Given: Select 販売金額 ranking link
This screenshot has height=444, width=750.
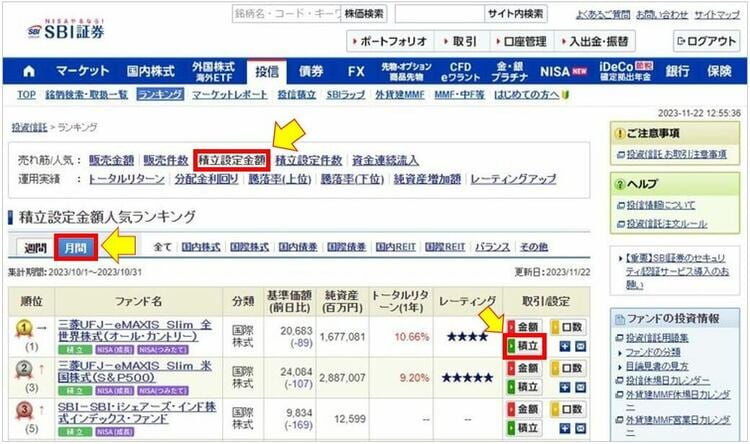Looking at the screenshot, I should click(x=111, y=160).
